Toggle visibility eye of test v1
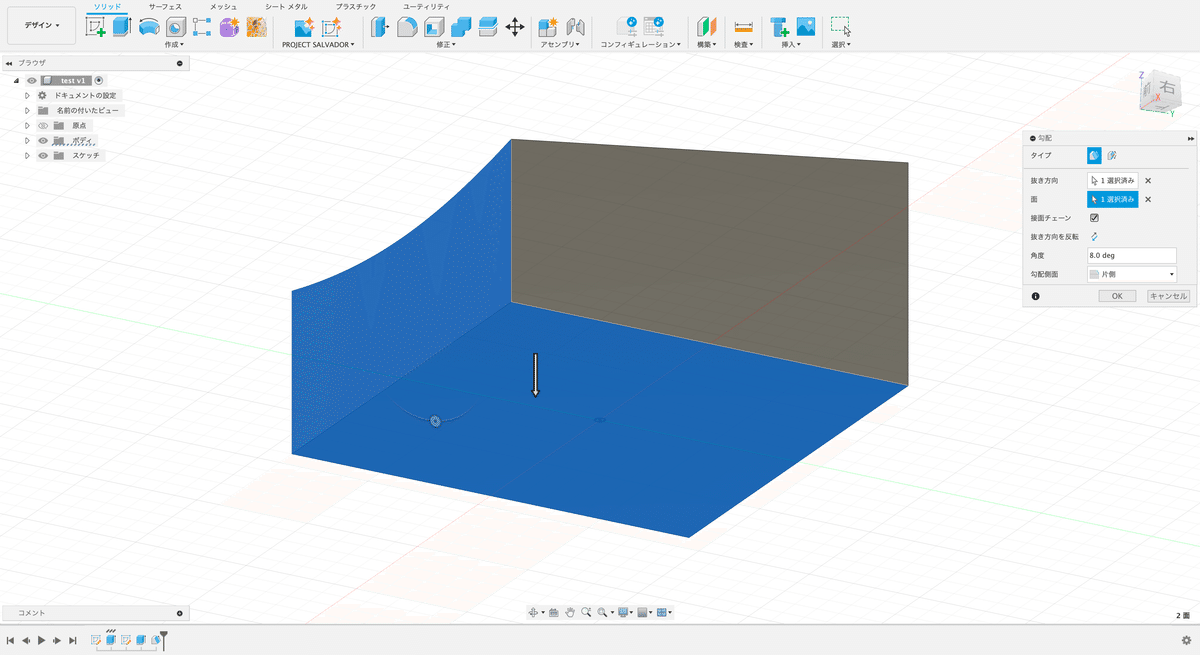 pyautogui.click(x=31, y=80)
